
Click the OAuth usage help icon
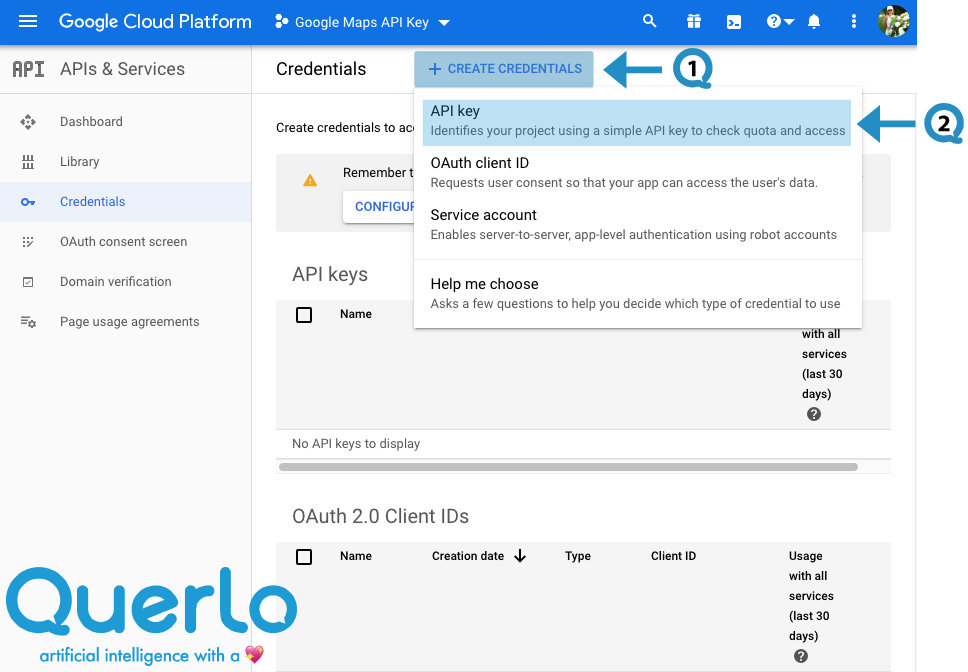click(x=801, y=656)
